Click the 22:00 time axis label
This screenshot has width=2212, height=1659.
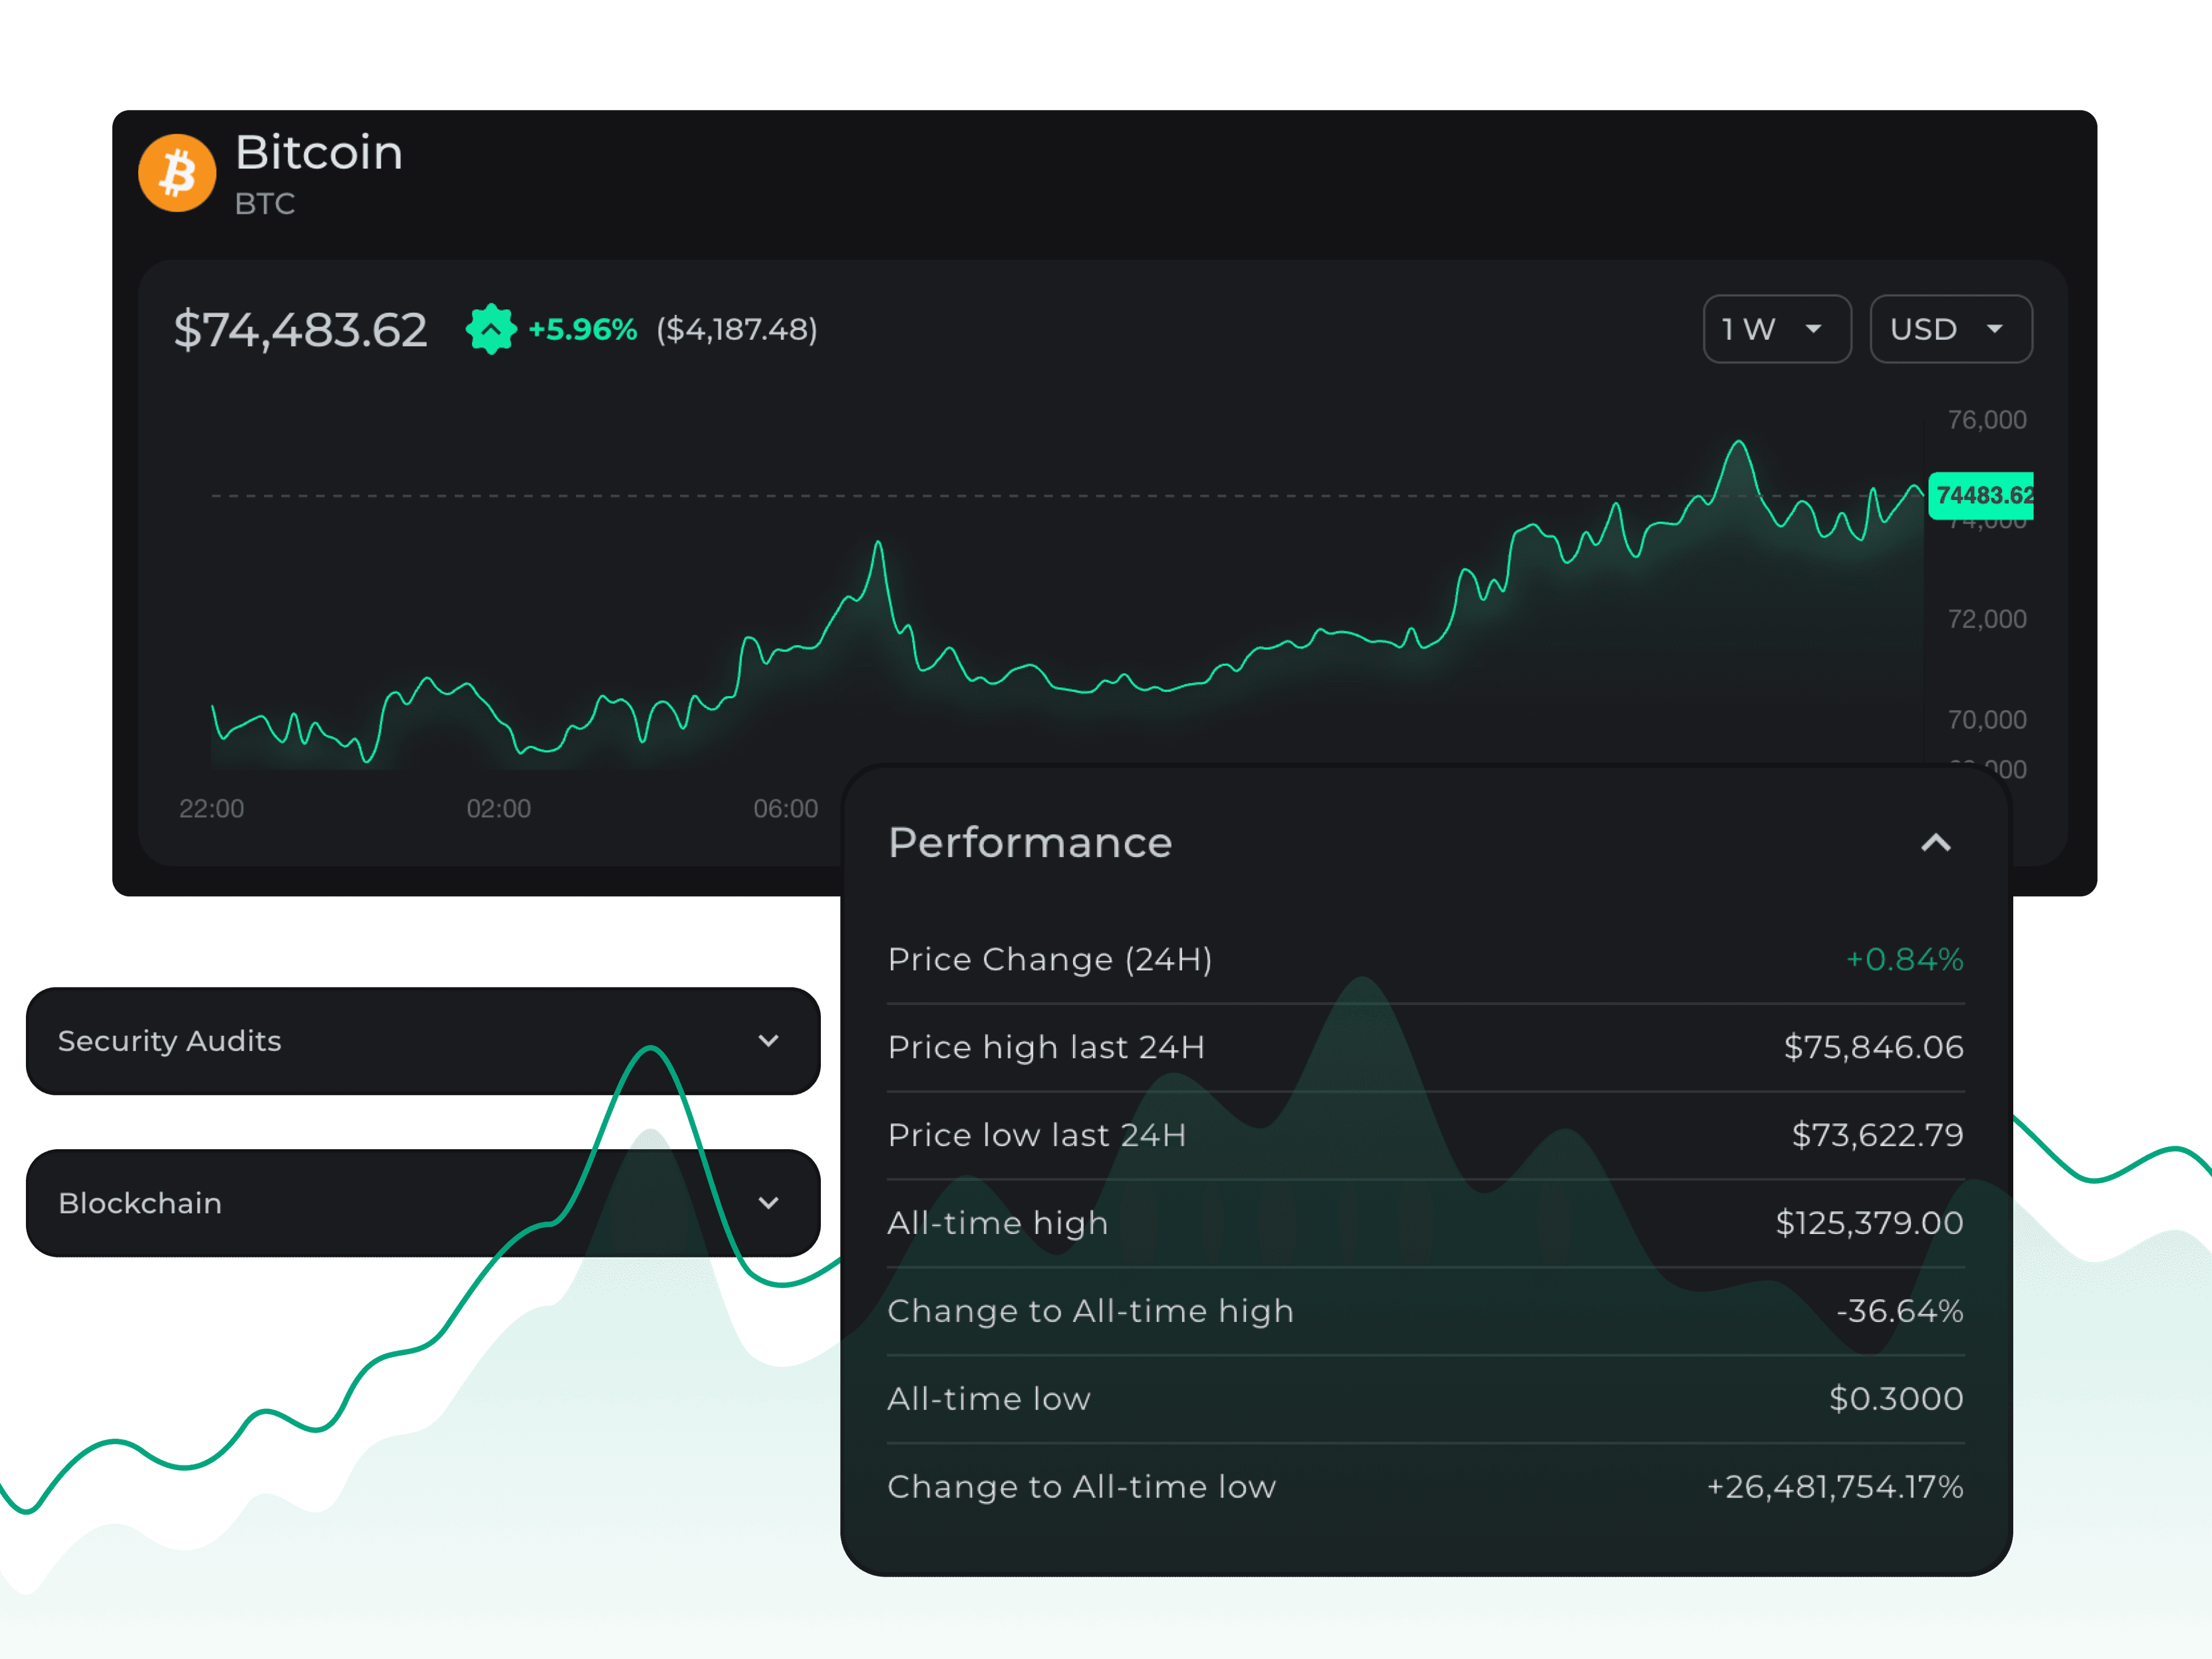(x=211, y=809)
